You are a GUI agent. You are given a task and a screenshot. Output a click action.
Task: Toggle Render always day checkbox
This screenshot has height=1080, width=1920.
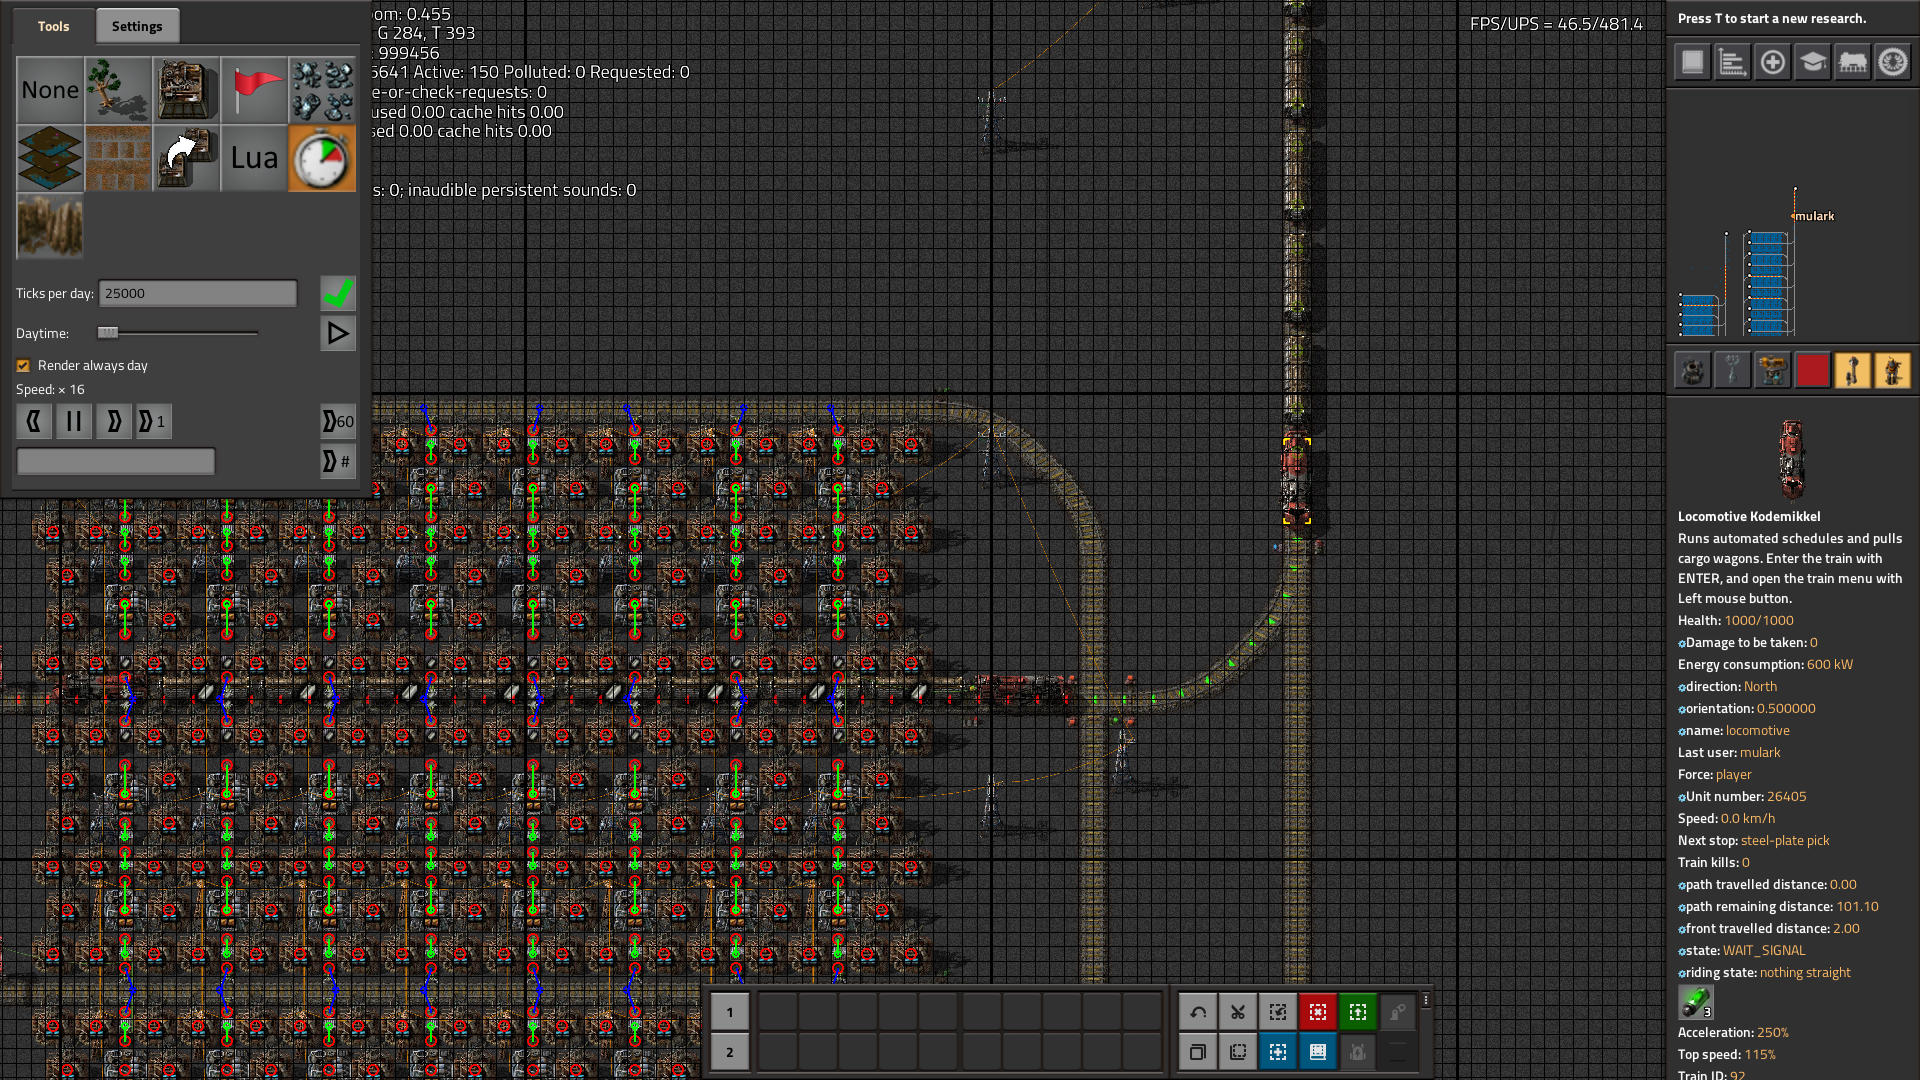click(23, 365)
